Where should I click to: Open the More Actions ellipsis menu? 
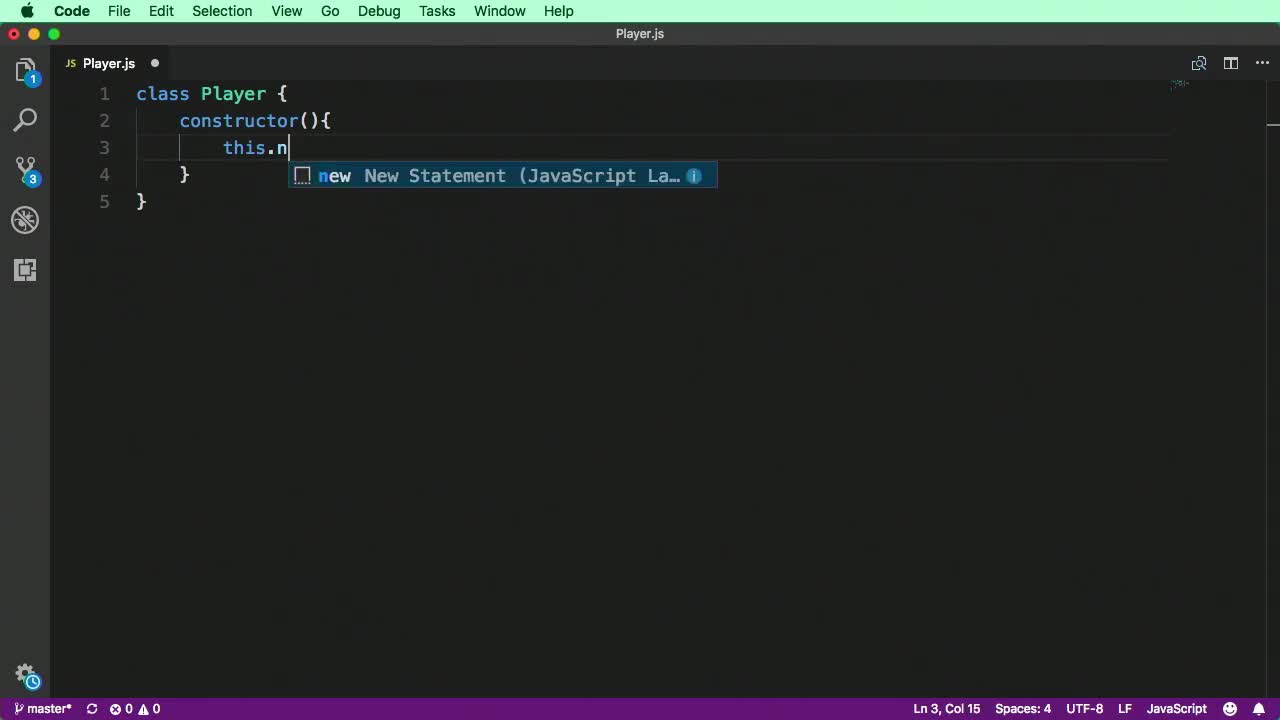pyautogui.click(x=1263, y=63)
